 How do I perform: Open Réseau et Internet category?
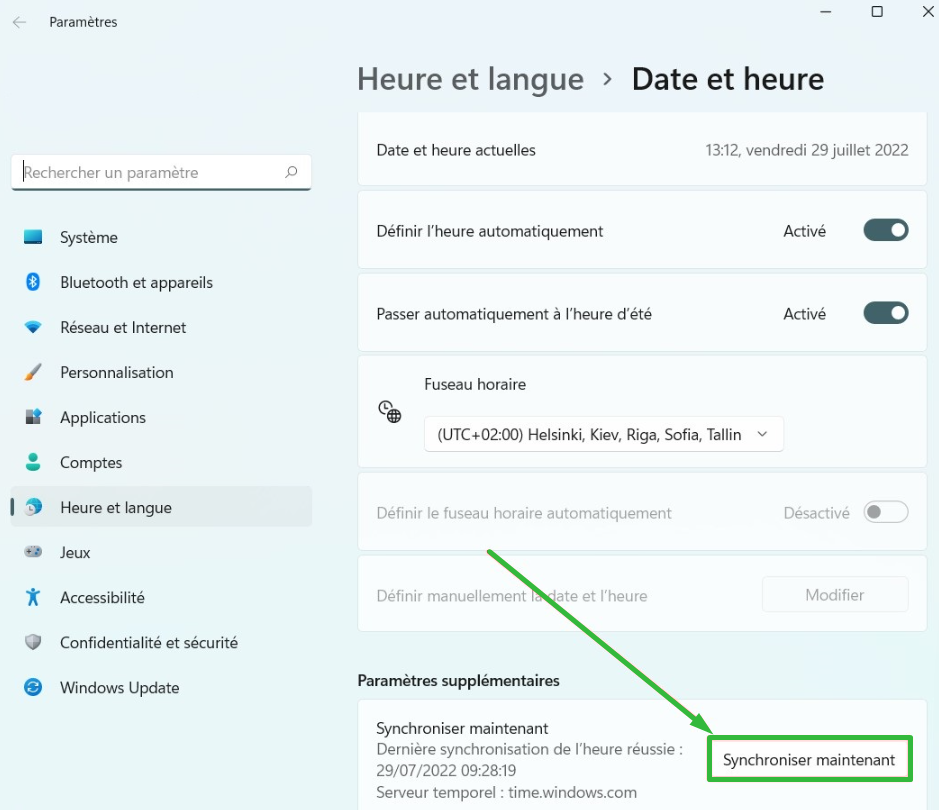(x=161, y=327)
